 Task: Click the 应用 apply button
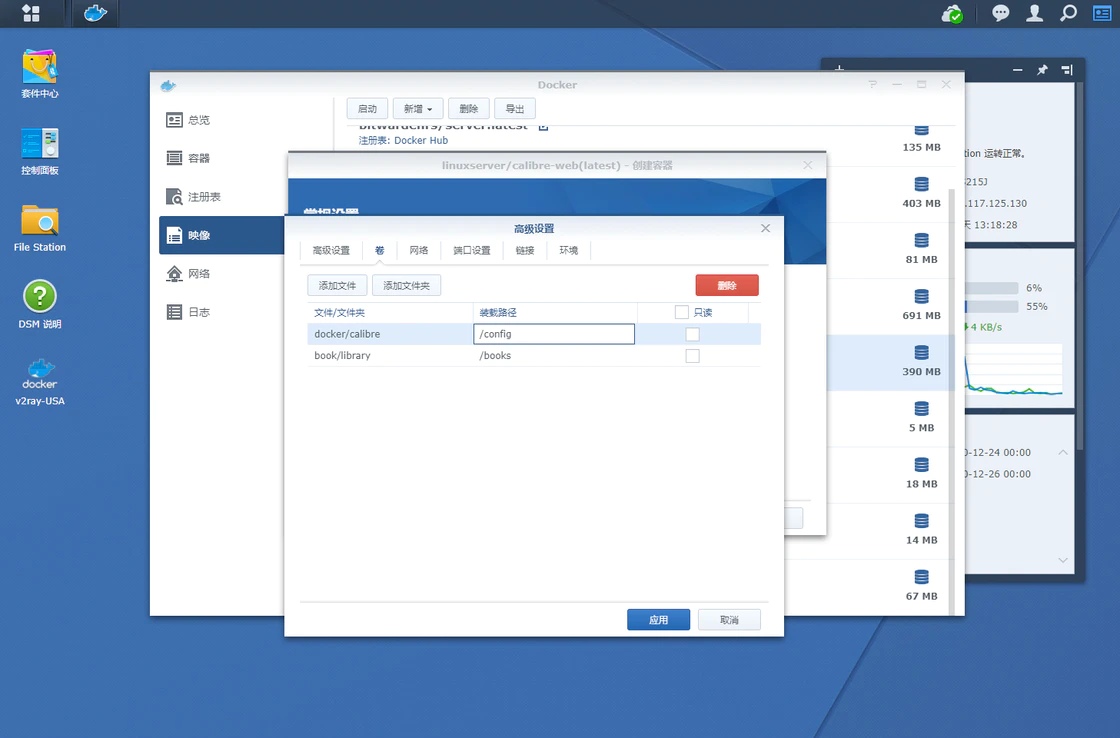pyautogui.click(x=658, y=620)
